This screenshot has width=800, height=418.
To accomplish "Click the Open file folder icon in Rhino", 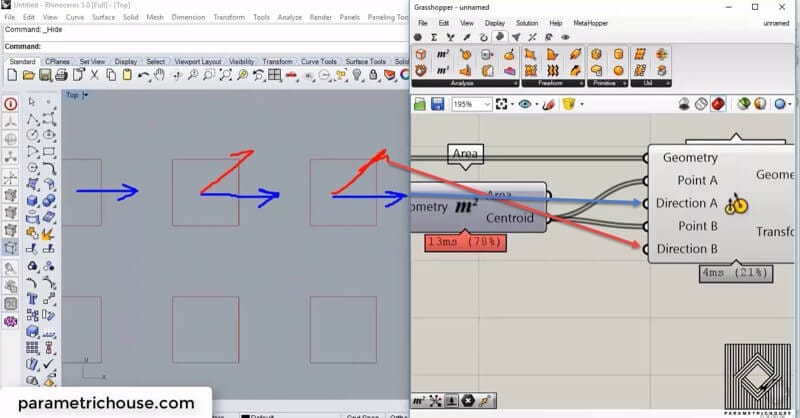I will tap(29, 75).
